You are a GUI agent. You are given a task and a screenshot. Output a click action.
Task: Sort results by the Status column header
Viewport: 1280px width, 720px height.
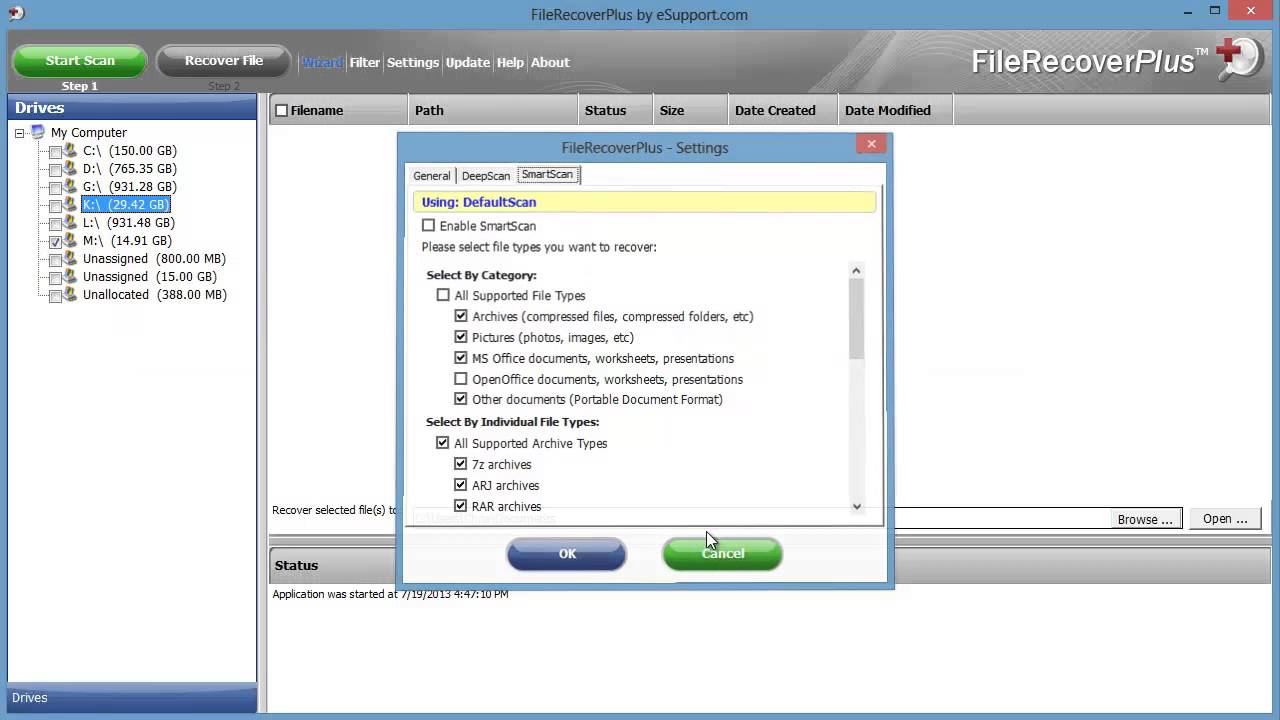[x=615, y=111]
